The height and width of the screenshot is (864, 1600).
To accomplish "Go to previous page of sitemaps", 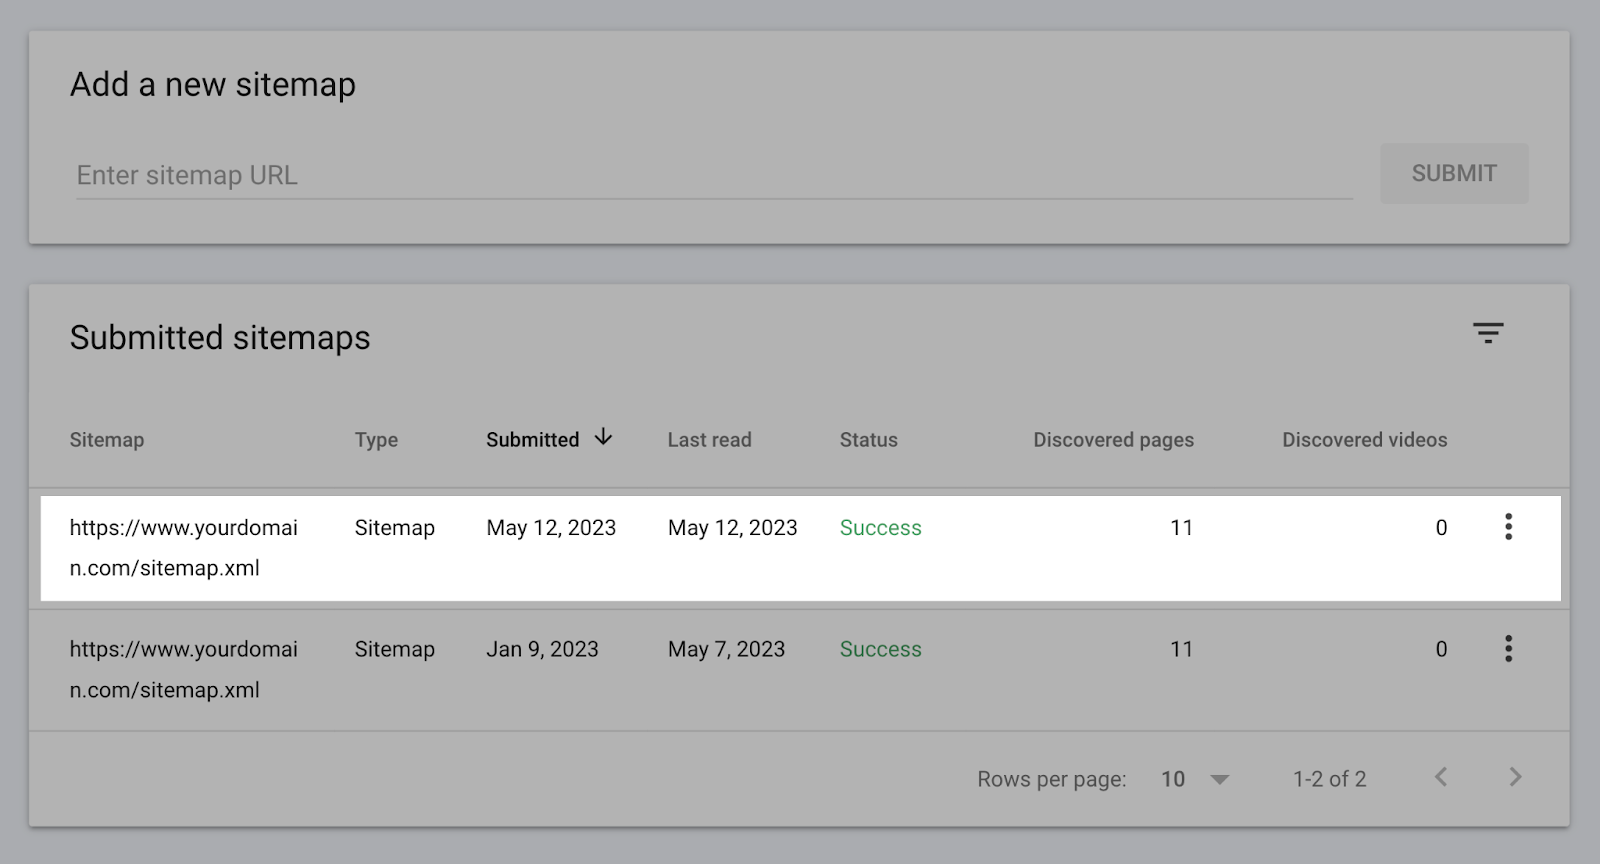I will click(1441, 777).
